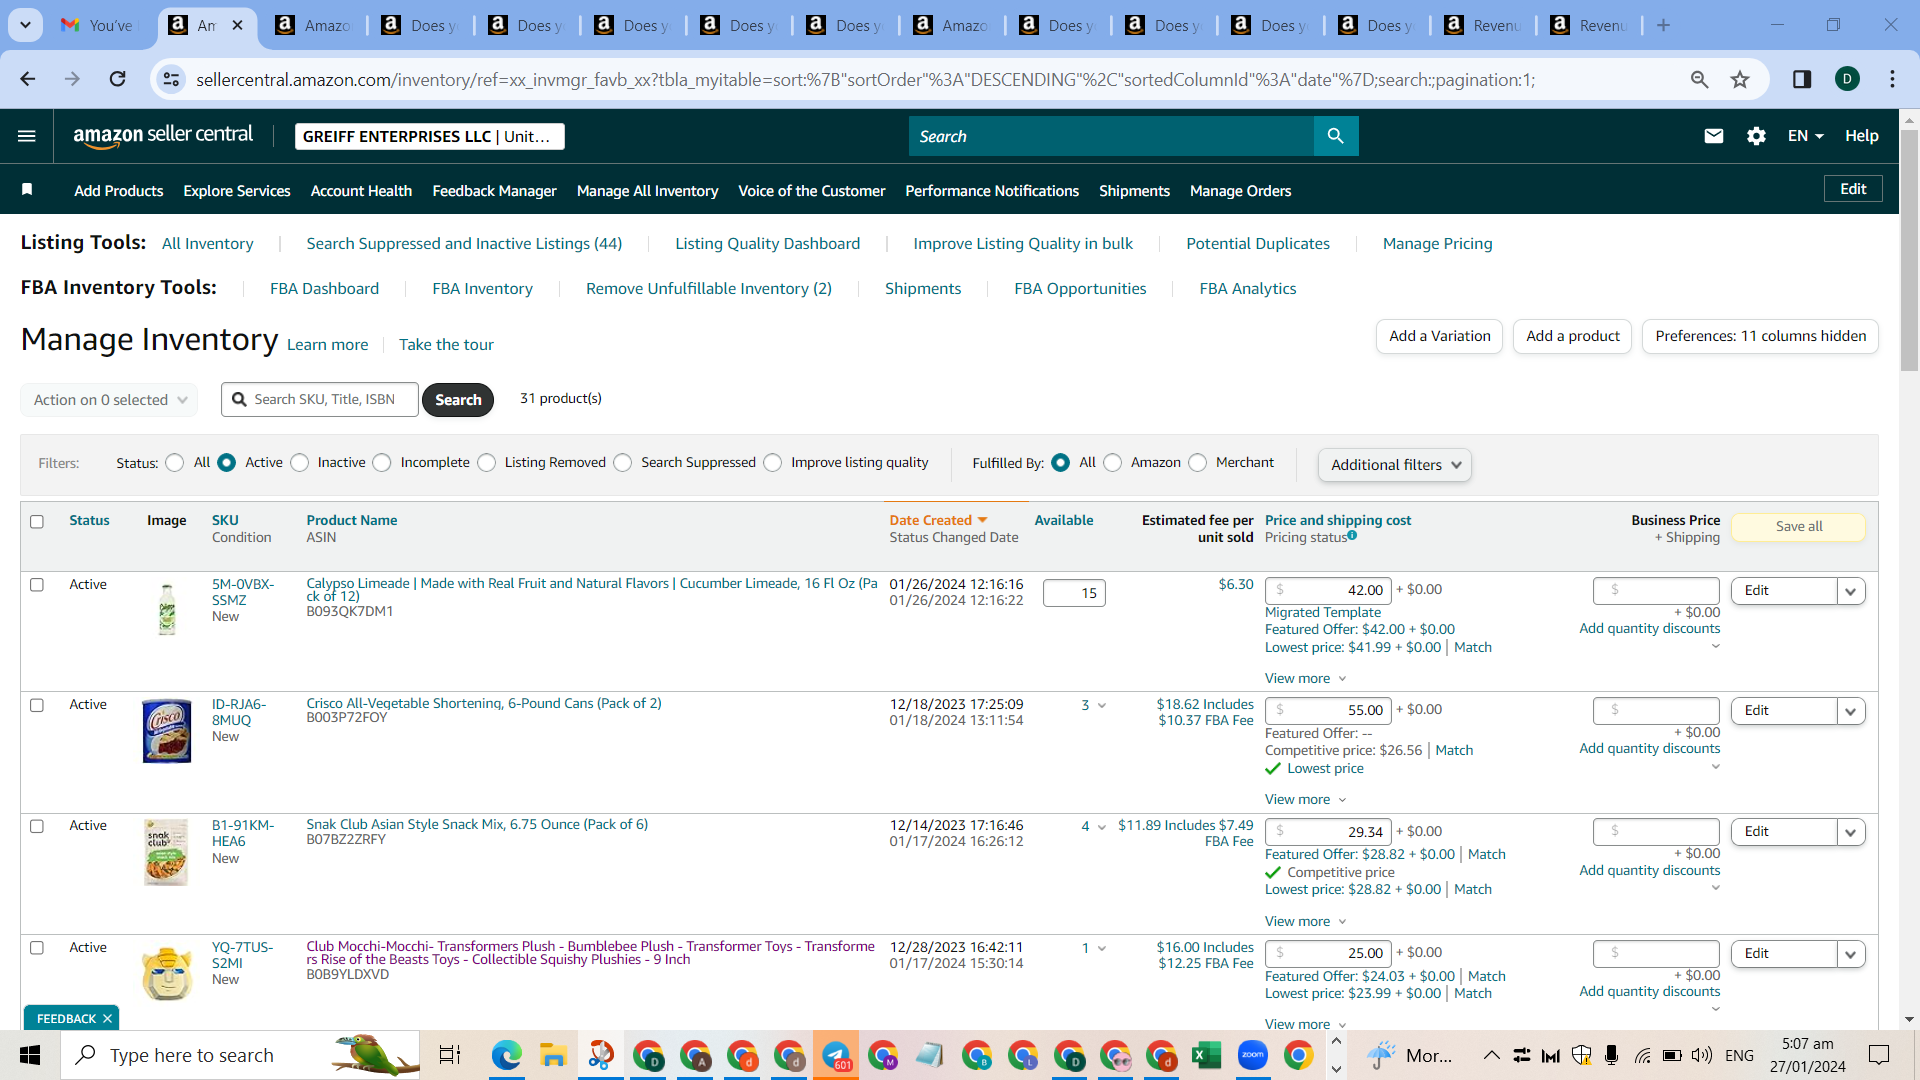This screenshot has height=1080, width=1920.
Task: Reload the page with browser refresh icon
Action: click(118, 79)
